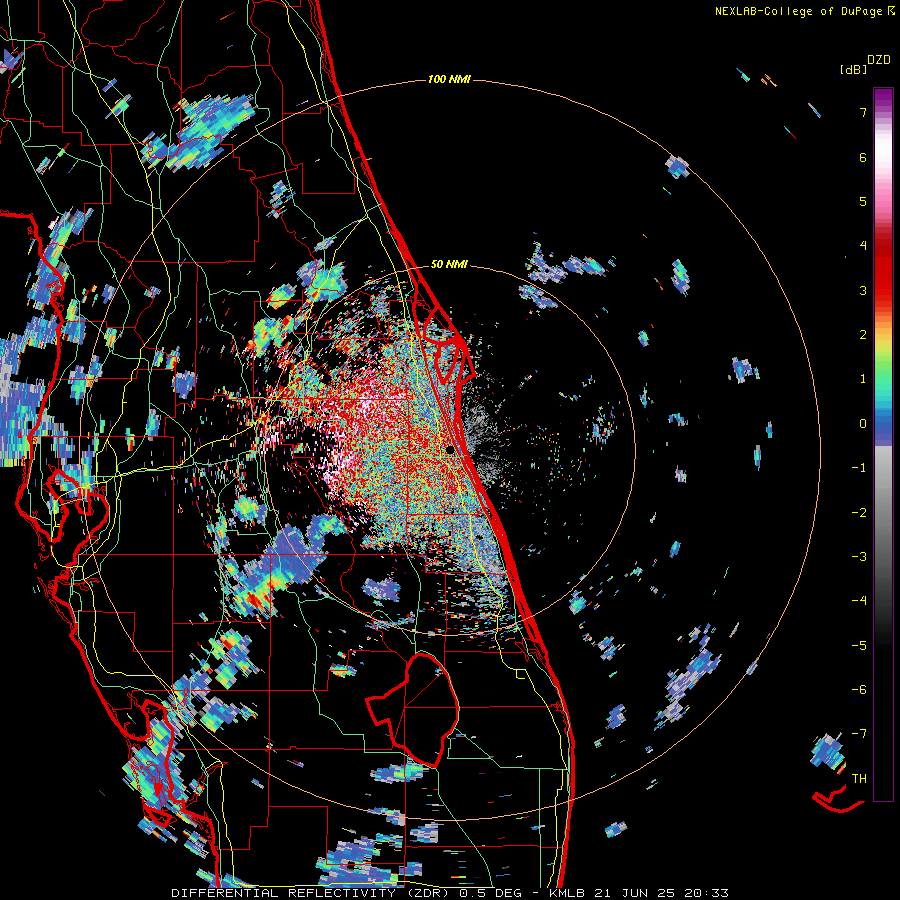This screenshot has width=900, height=900.
Task: Click the 3 value on color scale
Action: pos(863,290)
